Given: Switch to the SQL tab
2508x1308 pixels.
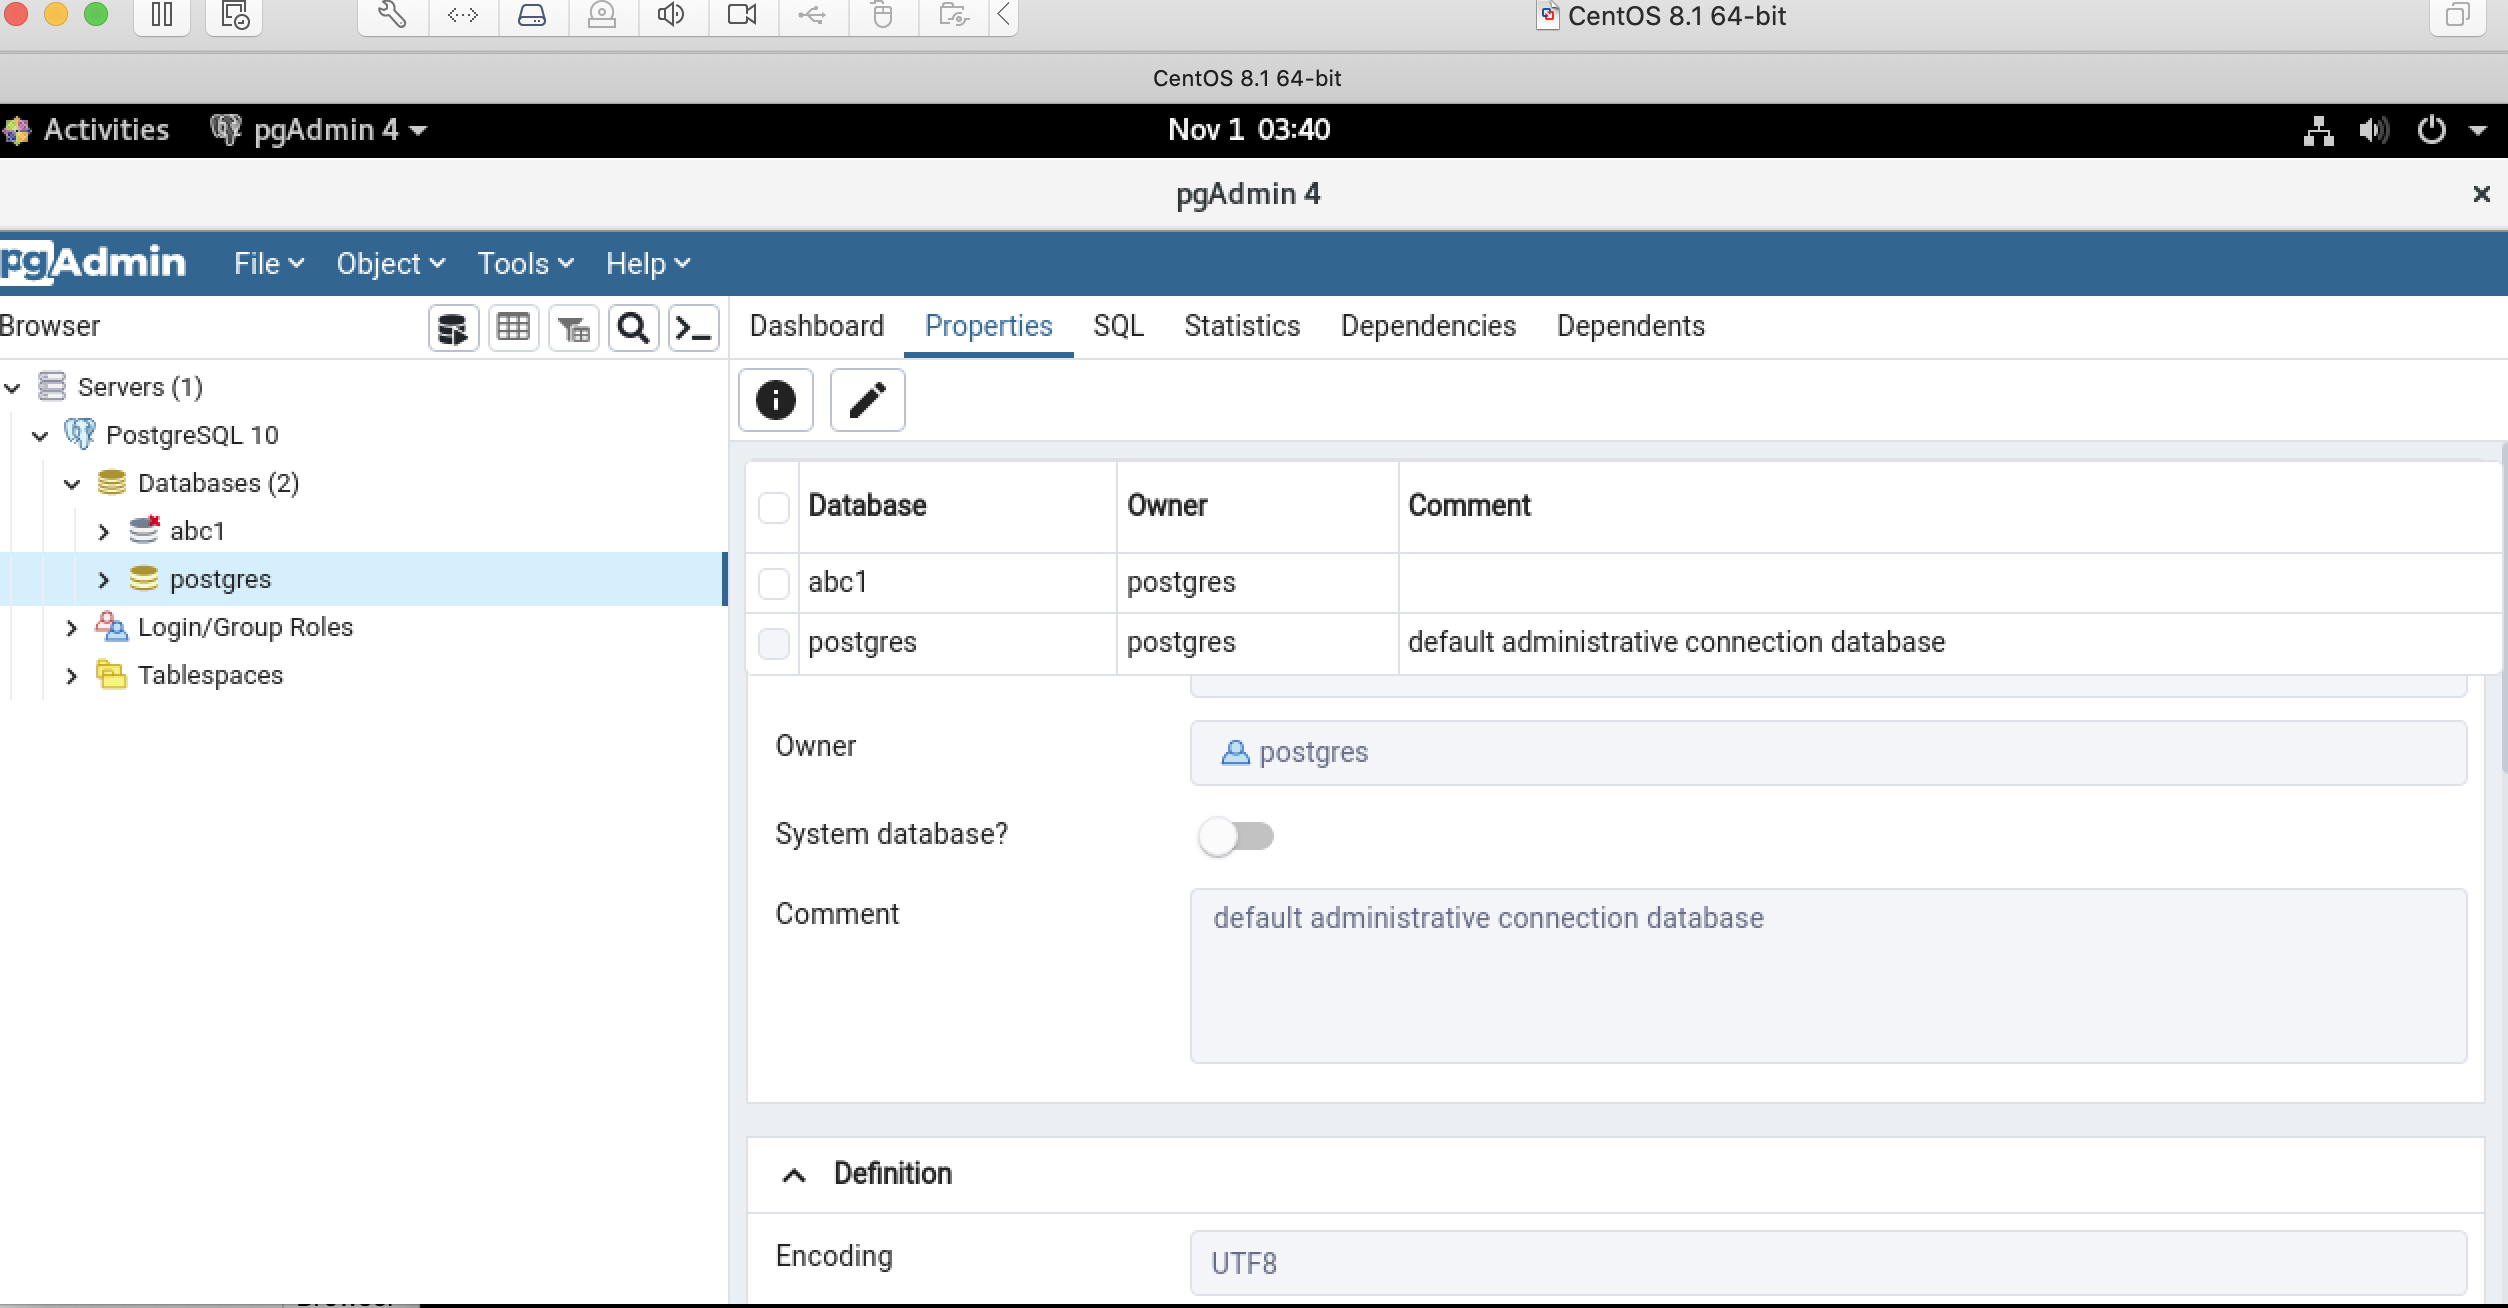Looking at the screenshot, I should click(1117, 326).
